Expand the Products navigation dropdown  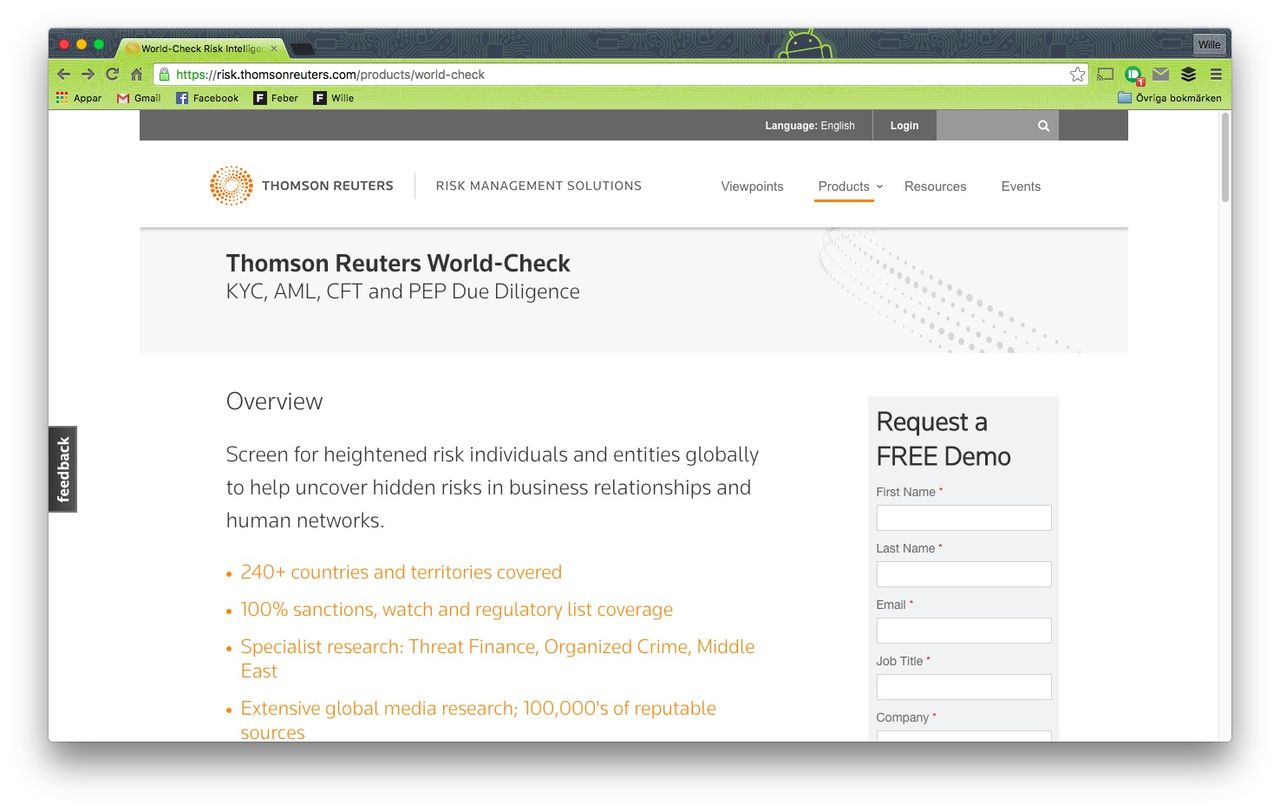pos(849,186)
